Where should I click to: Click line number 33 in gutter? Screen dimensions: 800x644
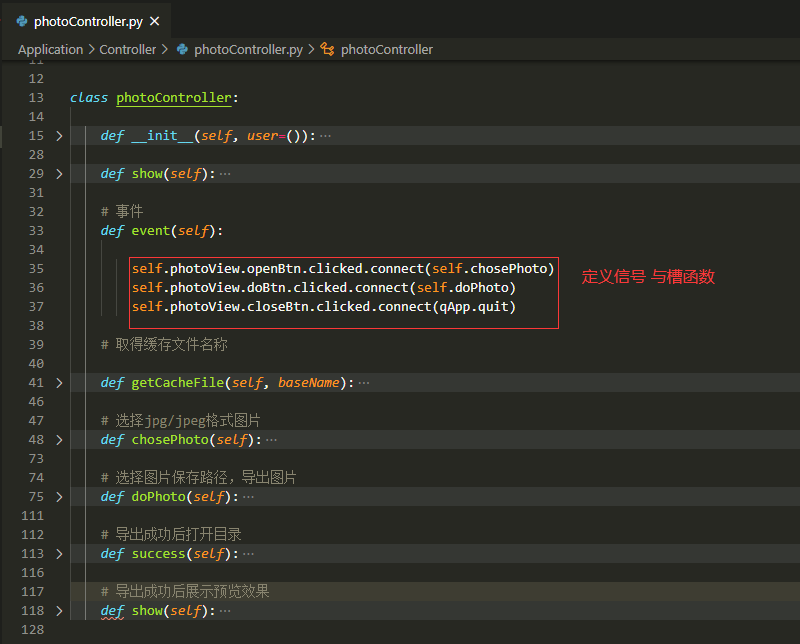(36, 231)
